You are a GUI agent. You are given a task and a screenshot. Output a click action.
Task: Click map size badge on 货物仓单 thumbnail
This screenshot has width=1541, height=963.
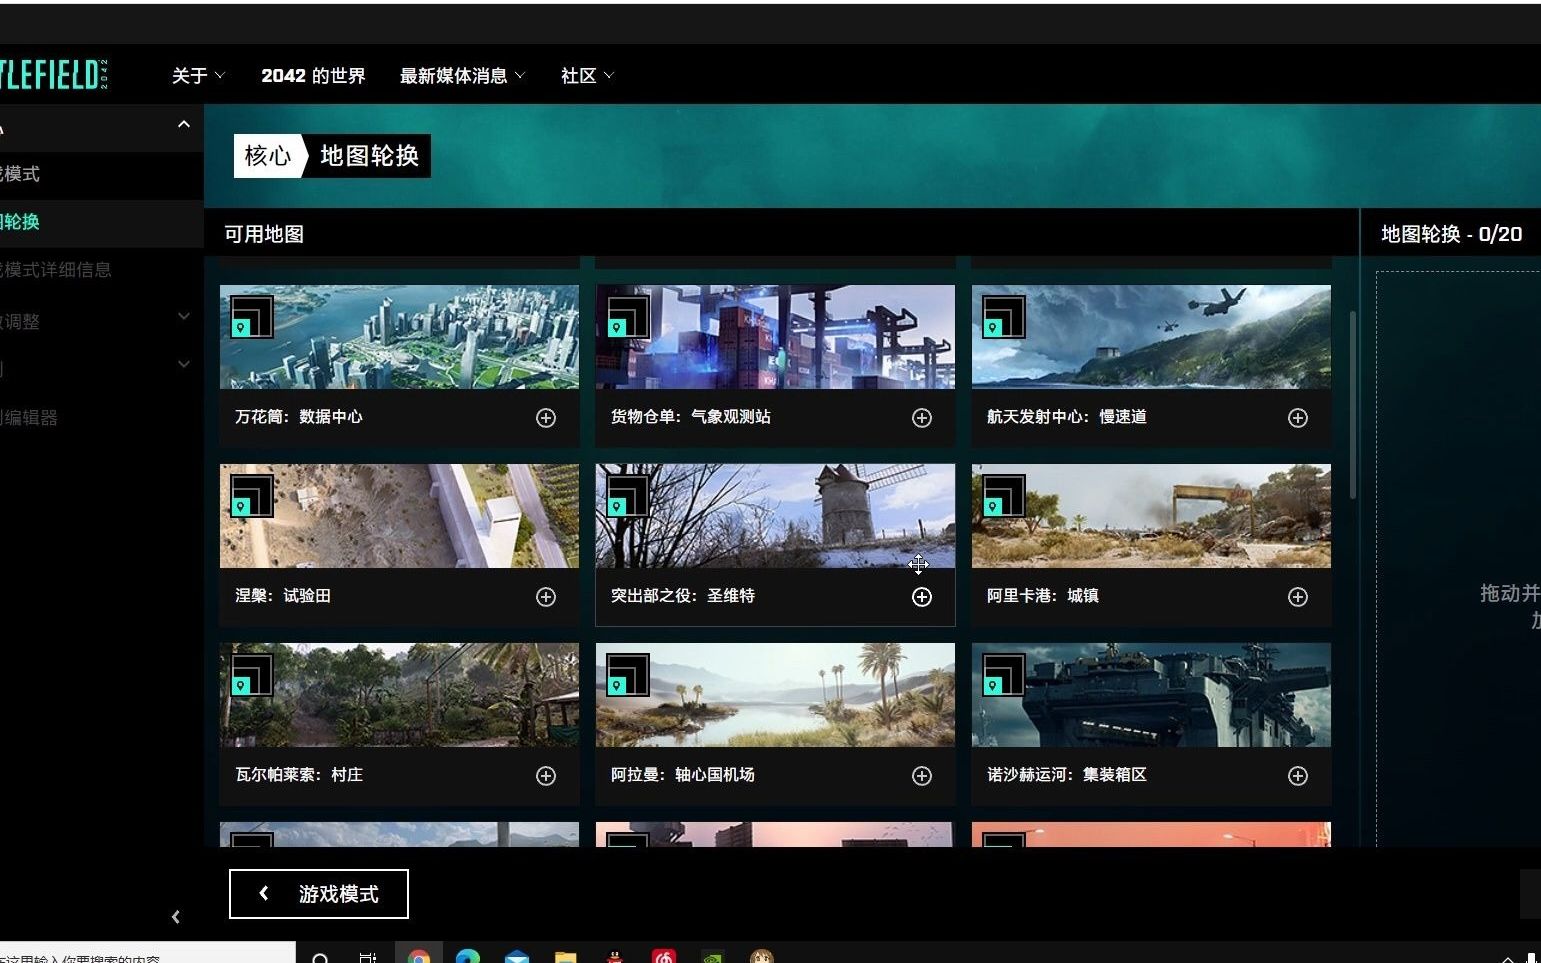pyautogui.click(x=628, y=317)
